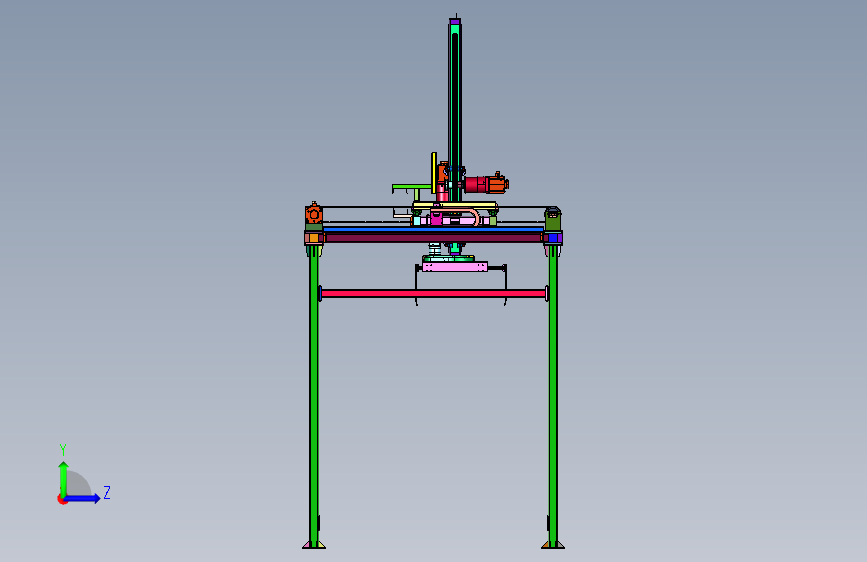The width and height of the screenshot is (867, 562).
Task: Pick the maroon main gantry beam
Action: pyautogui.click(x=434, y=238)
